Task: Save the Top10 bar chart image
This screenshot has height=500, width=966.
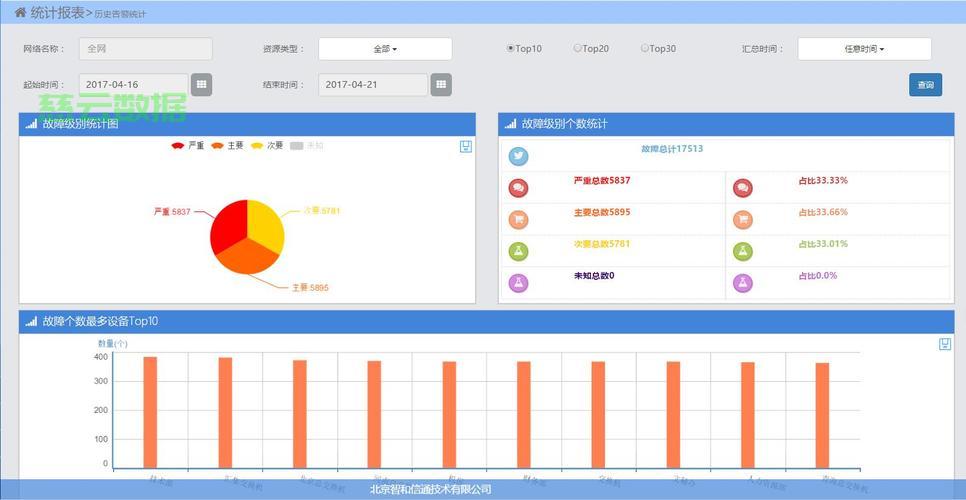Action: coord(945,344)
